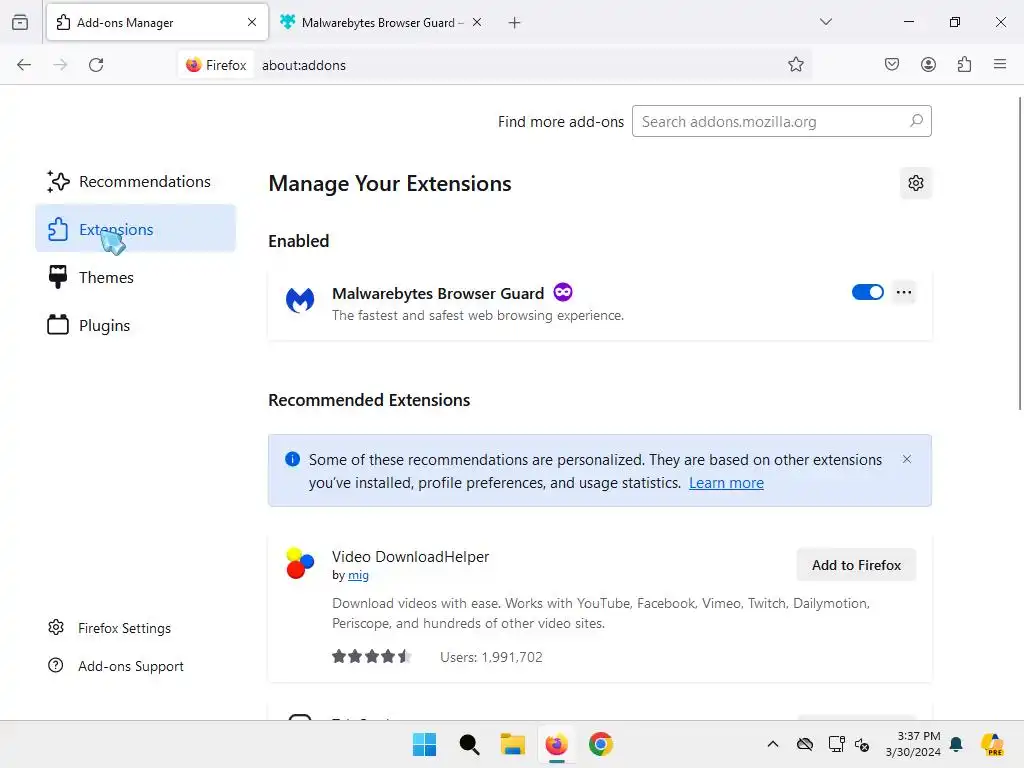Open the Firefox View icon in tab bar
1024x768 pixels.
pyautogui.click(x=20, y=22)
